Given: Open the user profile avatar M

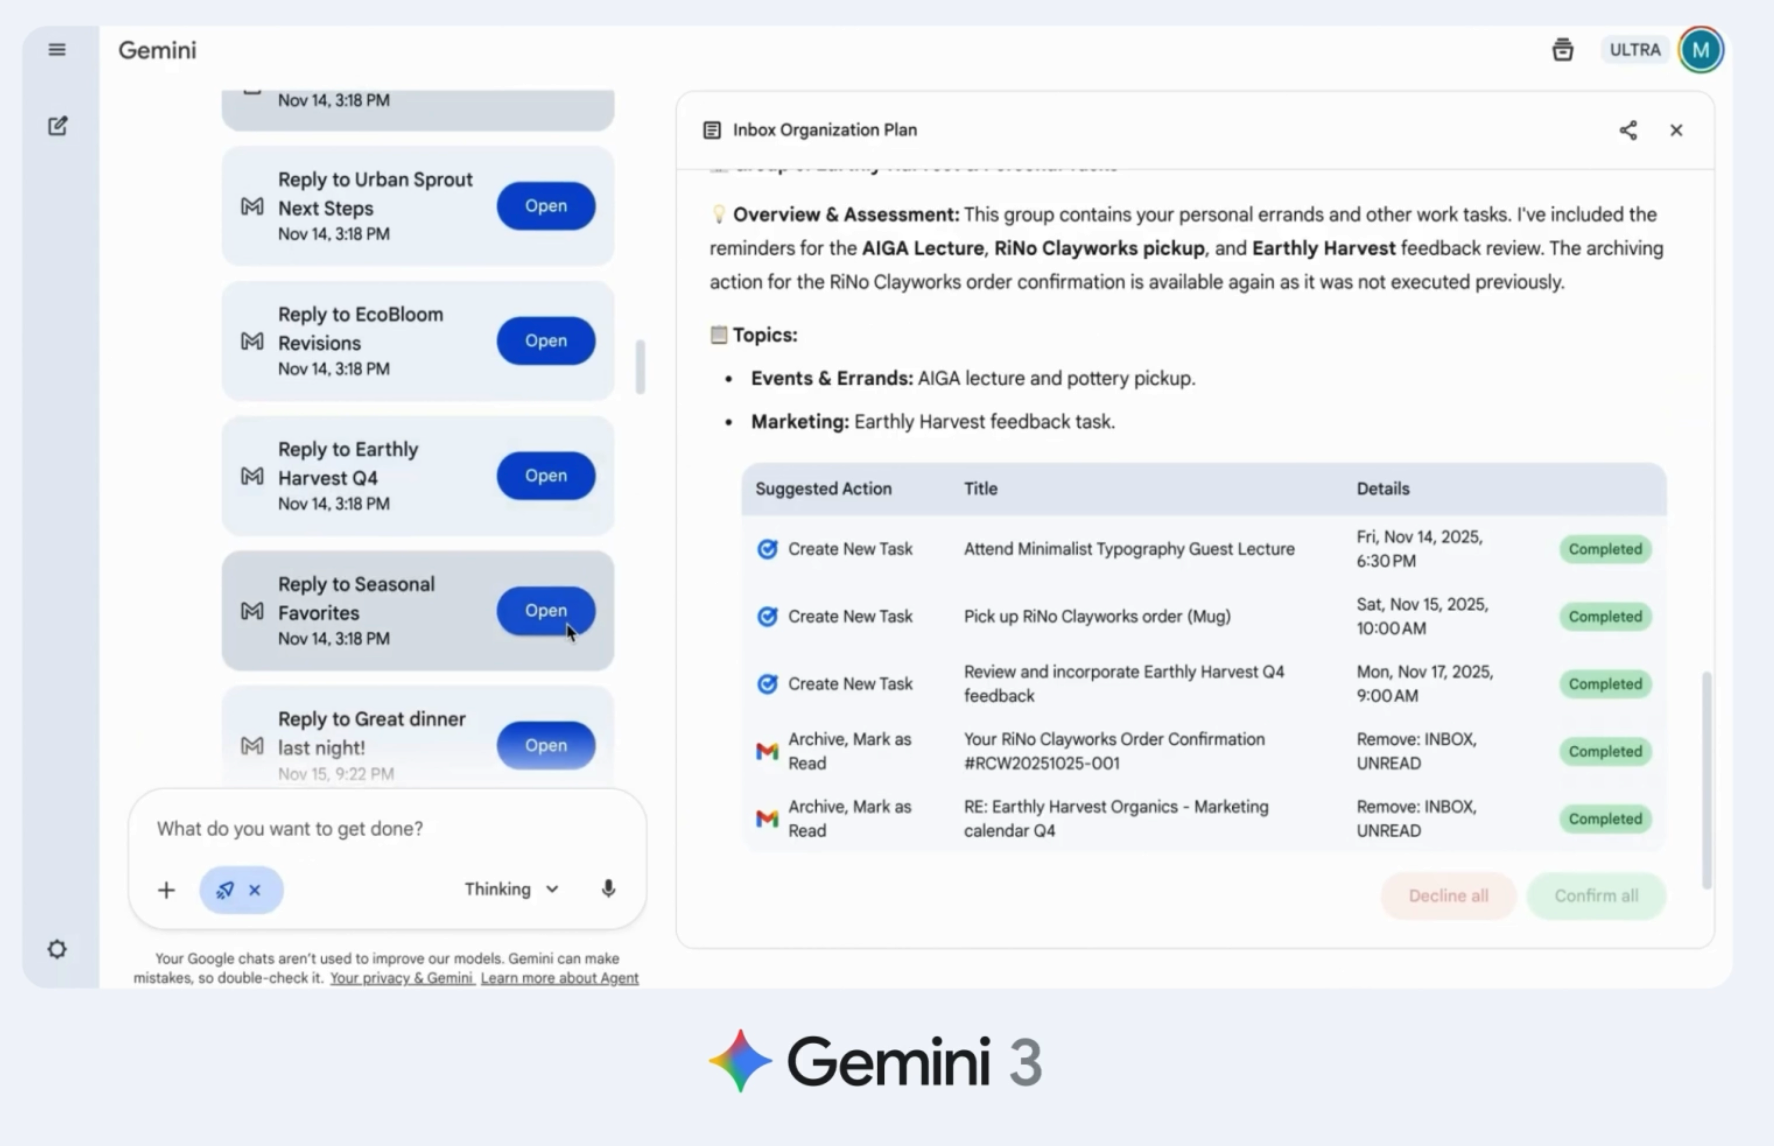Looking at the screenshot, I should 1700,50.
